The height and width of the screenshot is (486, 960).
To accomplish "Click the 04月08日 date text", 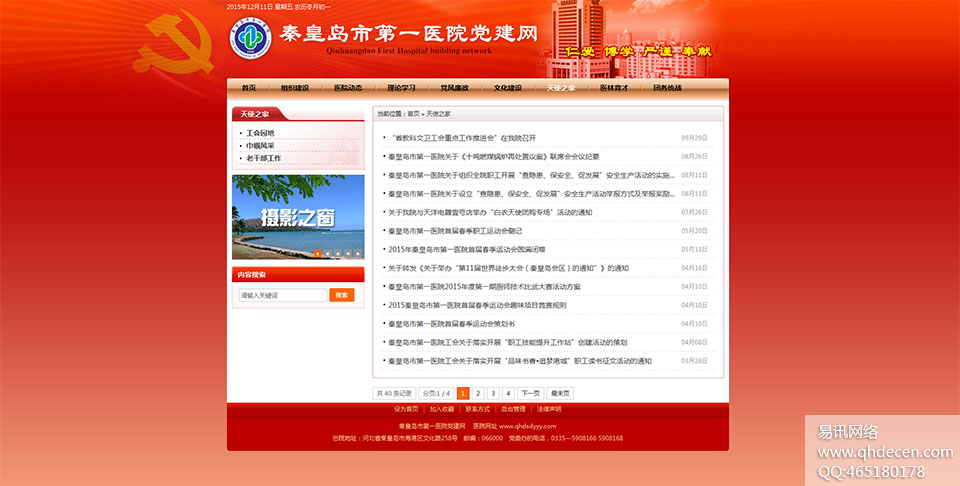I will (694, 343).
